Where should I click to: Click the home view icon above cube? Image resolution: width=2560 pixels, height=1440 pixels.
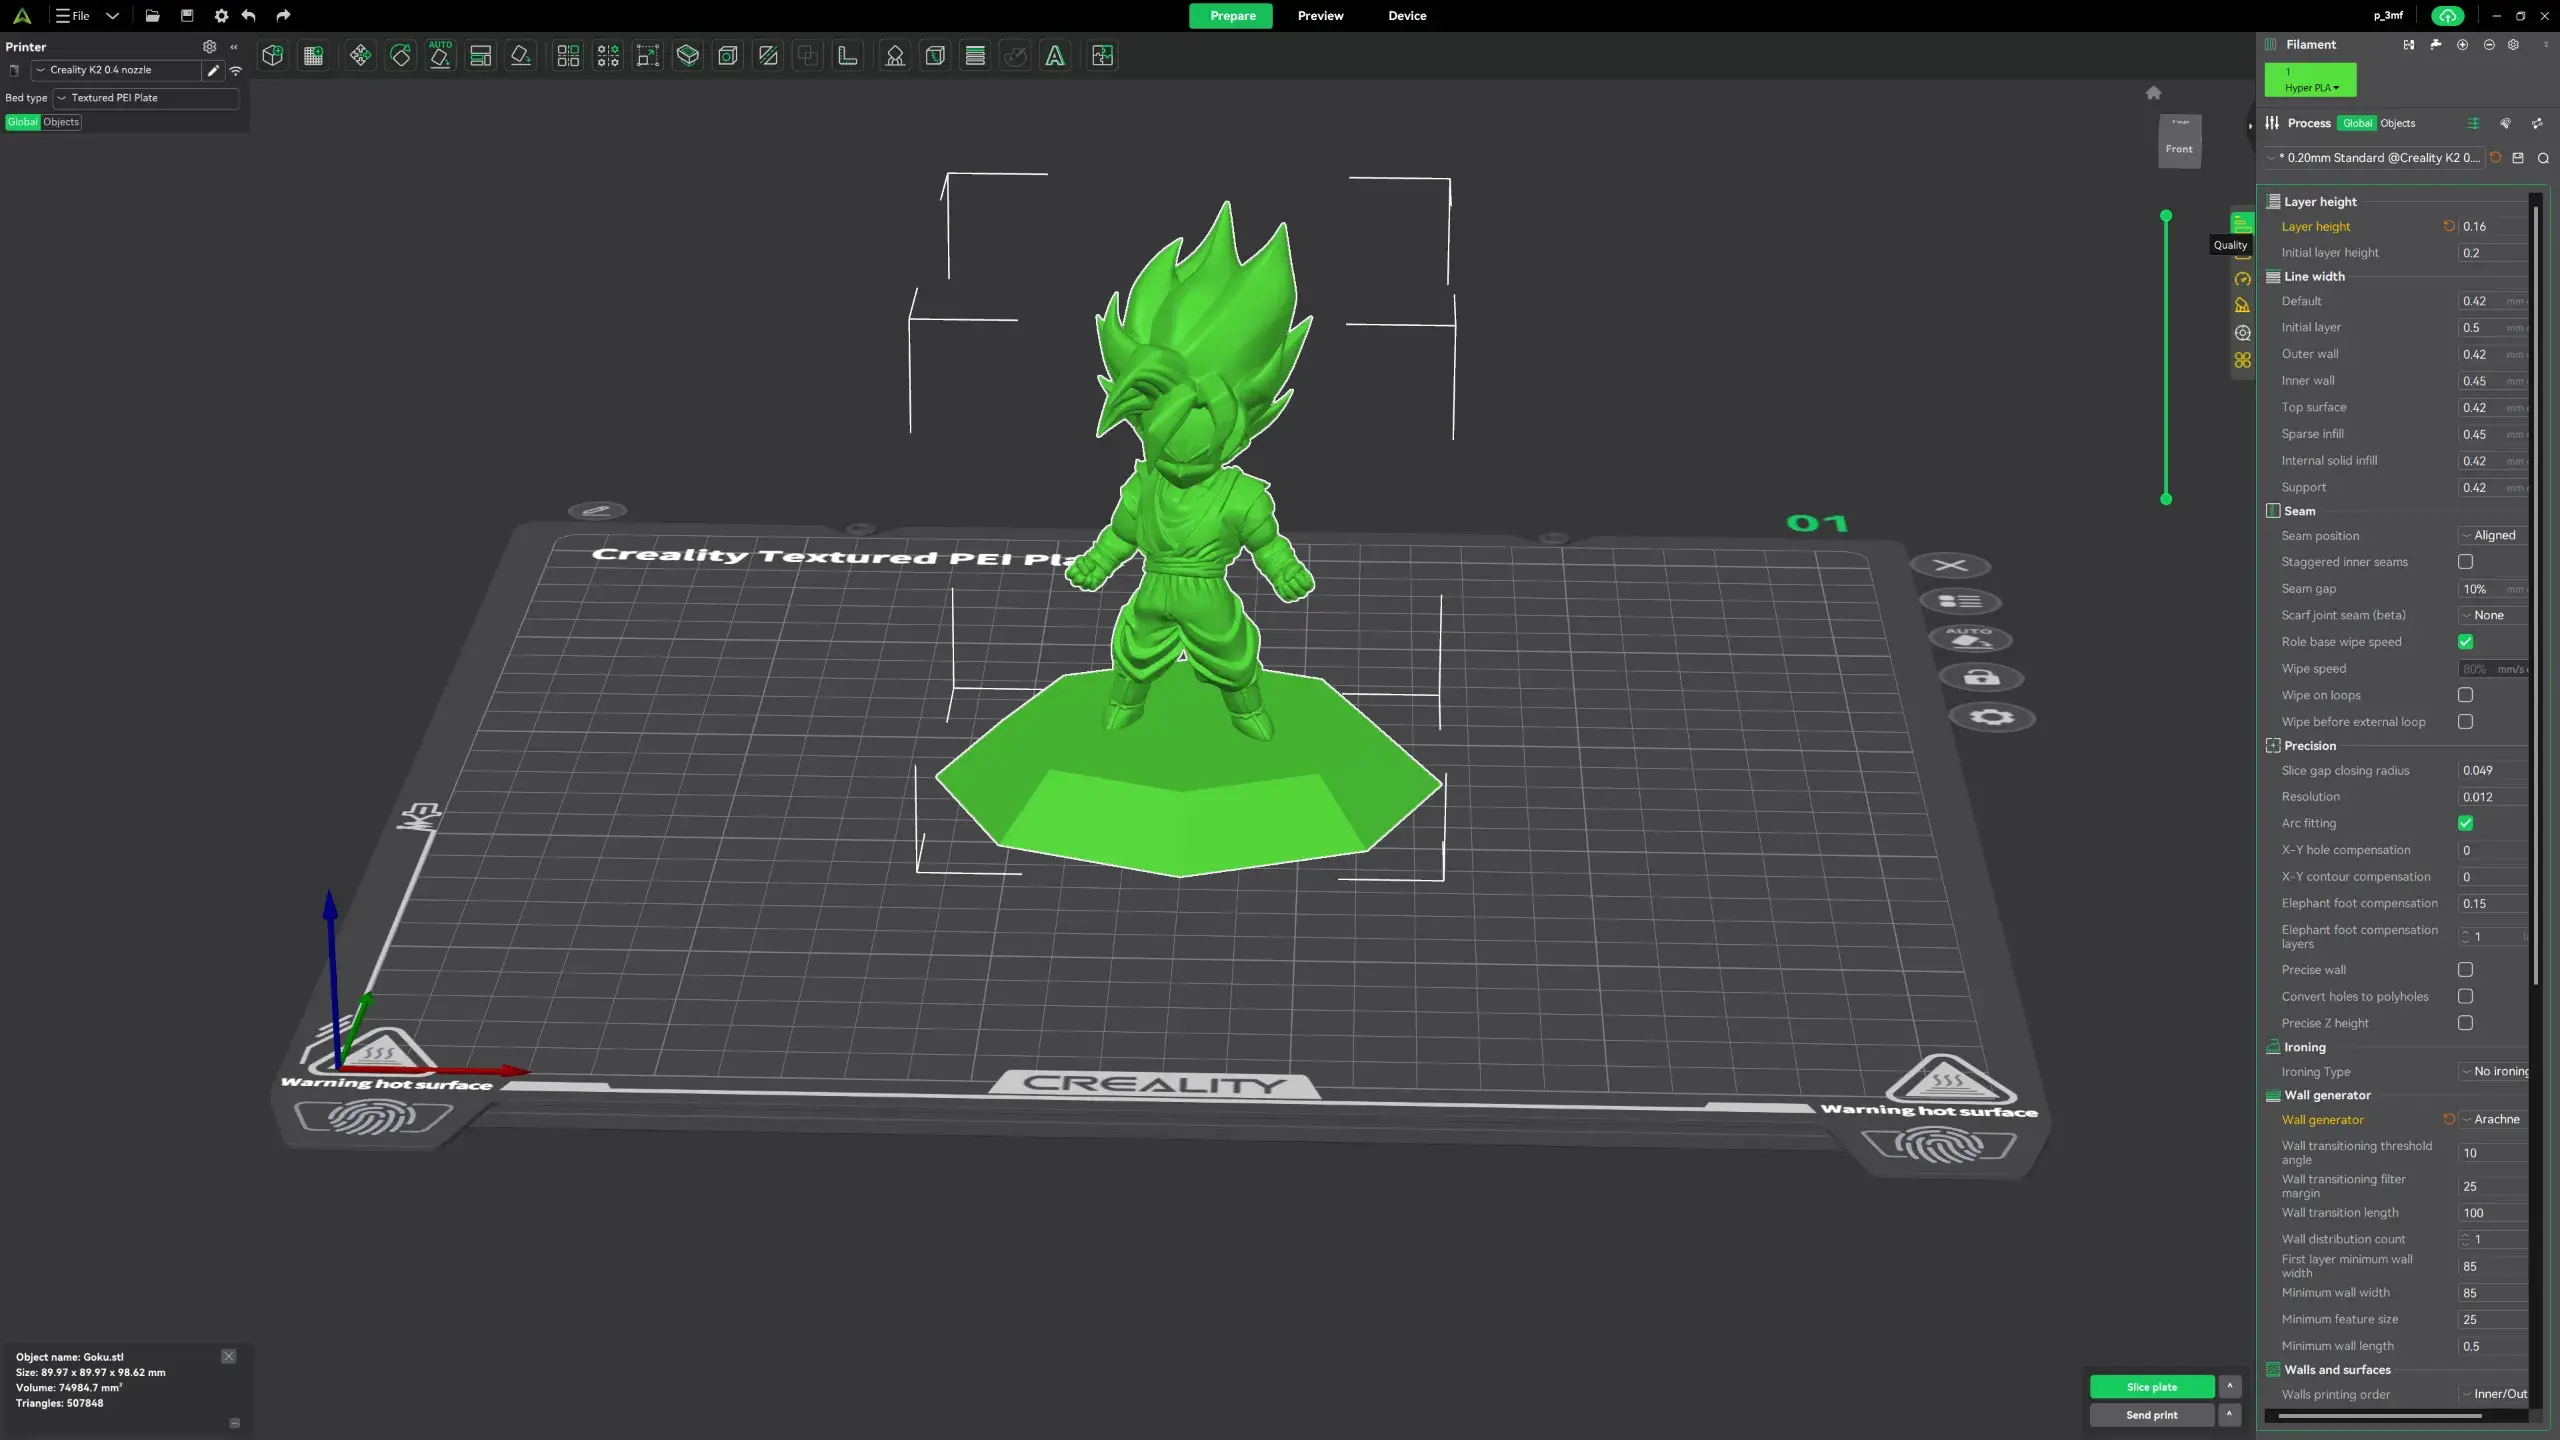(2153, 93)
